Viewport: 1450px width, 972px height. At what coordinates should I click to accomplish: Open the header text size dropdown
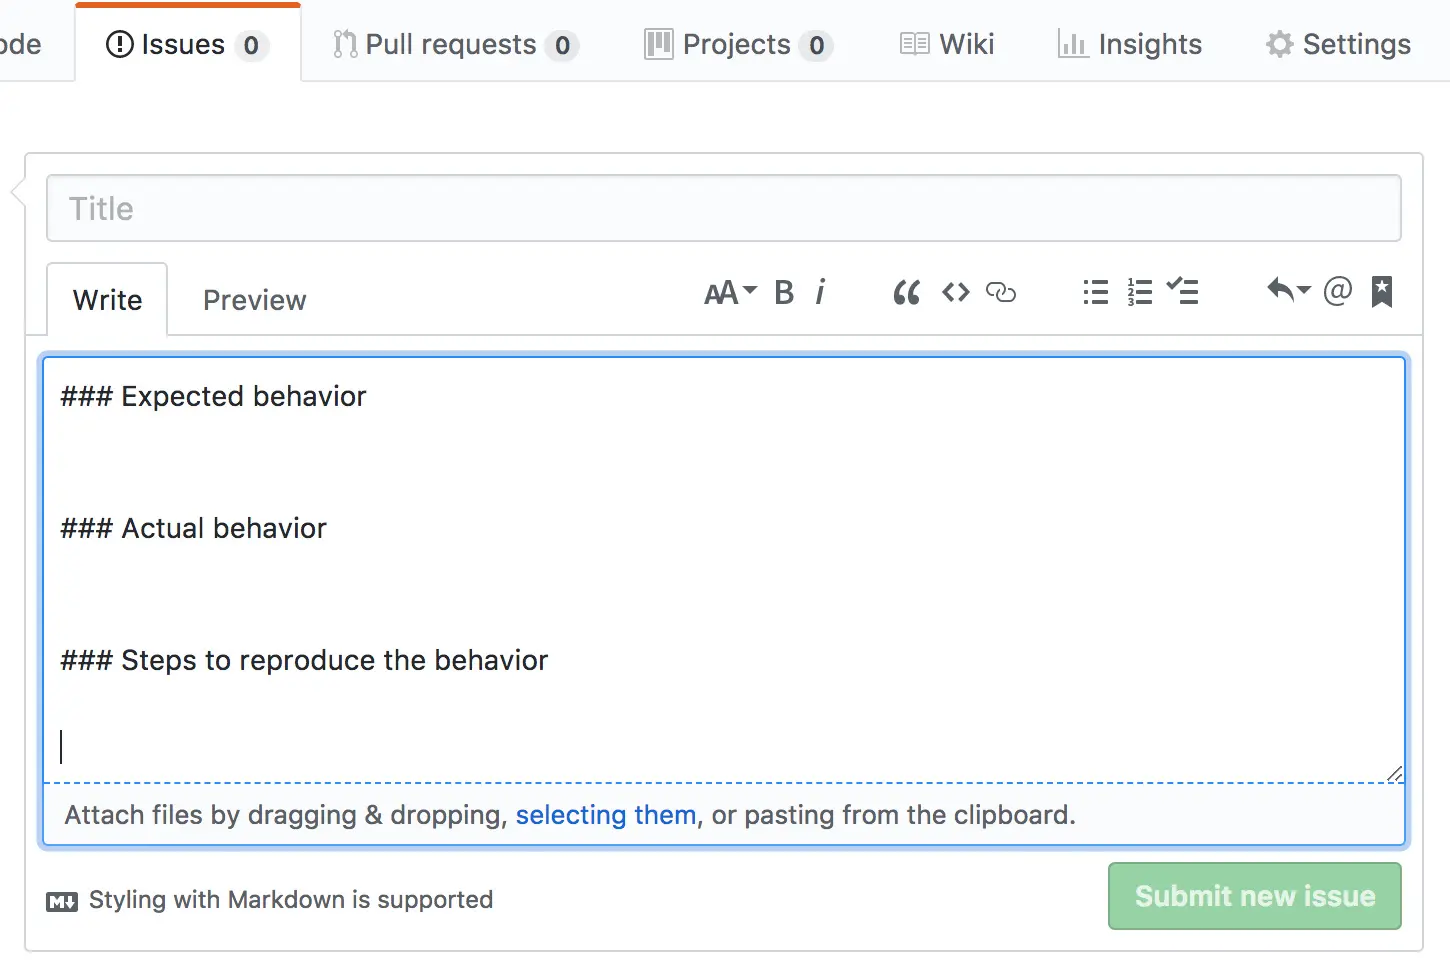pos(730,292)
